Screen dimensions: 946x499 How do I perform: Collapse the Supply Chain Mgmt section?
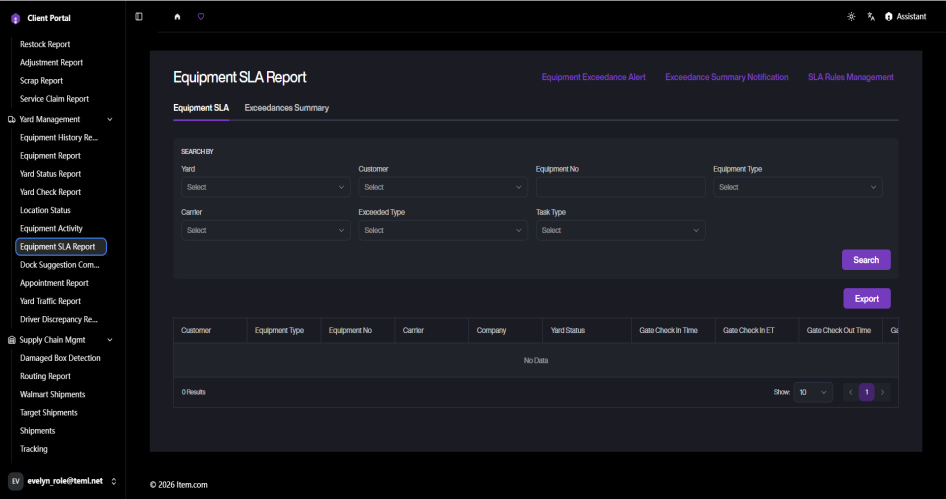[x=110, y=340]
